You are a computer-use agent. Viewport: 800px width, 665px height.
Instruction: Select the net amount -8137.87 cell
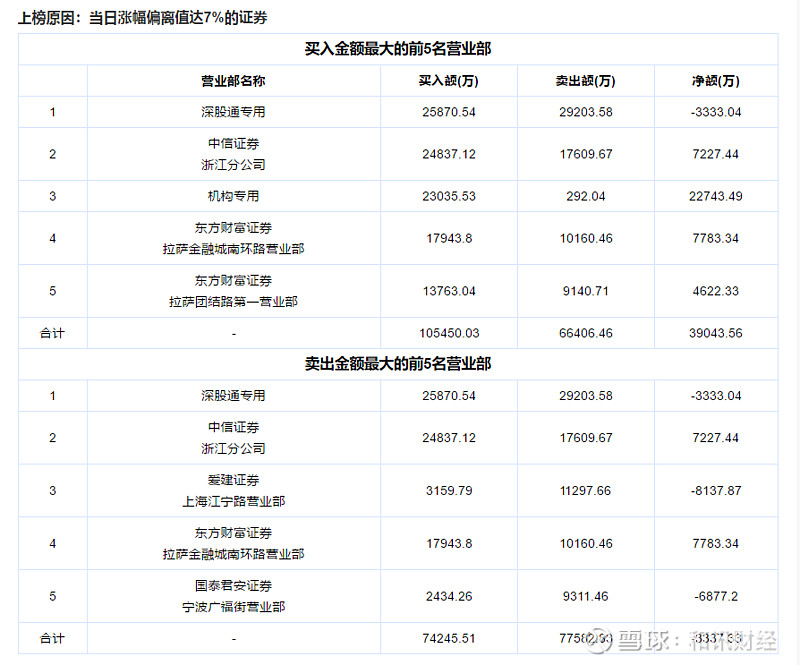click(x=715, y=490)
